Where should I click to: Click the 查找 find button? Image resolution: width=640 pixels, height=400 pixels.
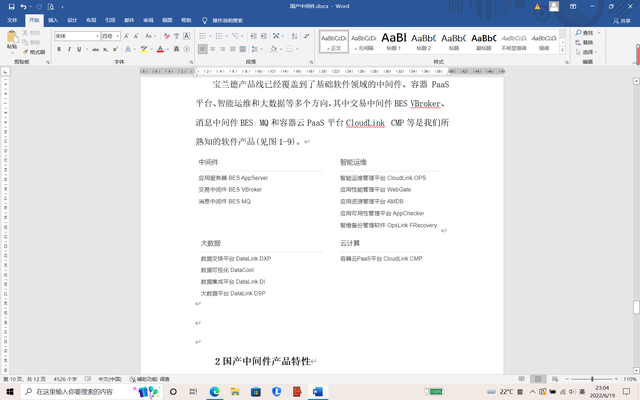point(584,33)
